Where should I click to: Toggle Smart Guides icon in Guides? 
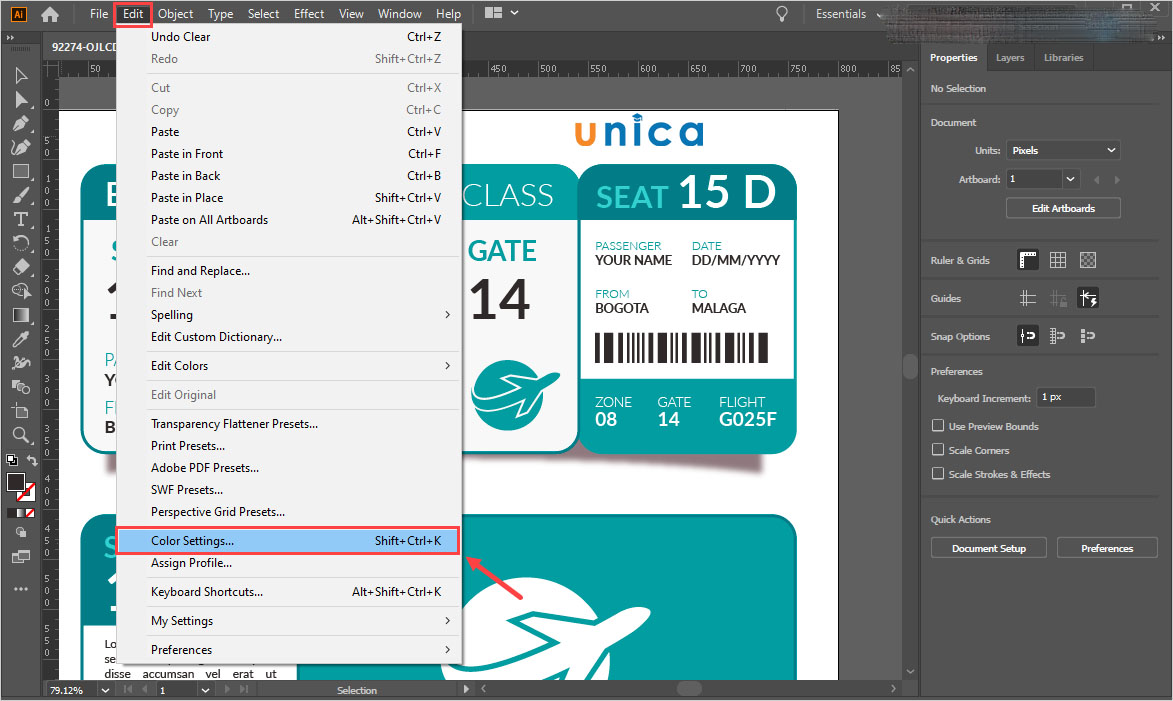pos(1088,298)
